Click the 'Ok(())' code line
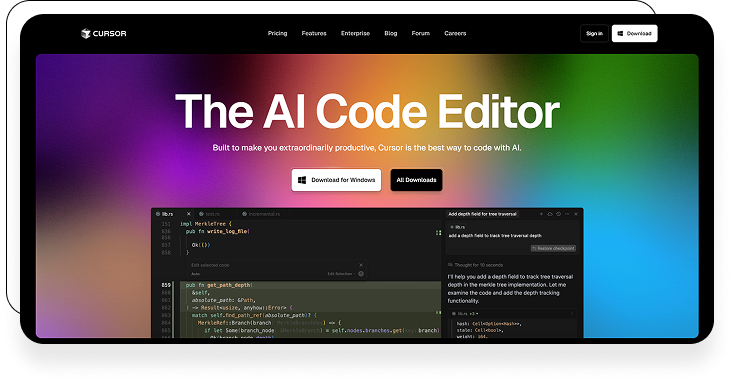The width and height of the screenshot is (734, 384). coord(201,245)
